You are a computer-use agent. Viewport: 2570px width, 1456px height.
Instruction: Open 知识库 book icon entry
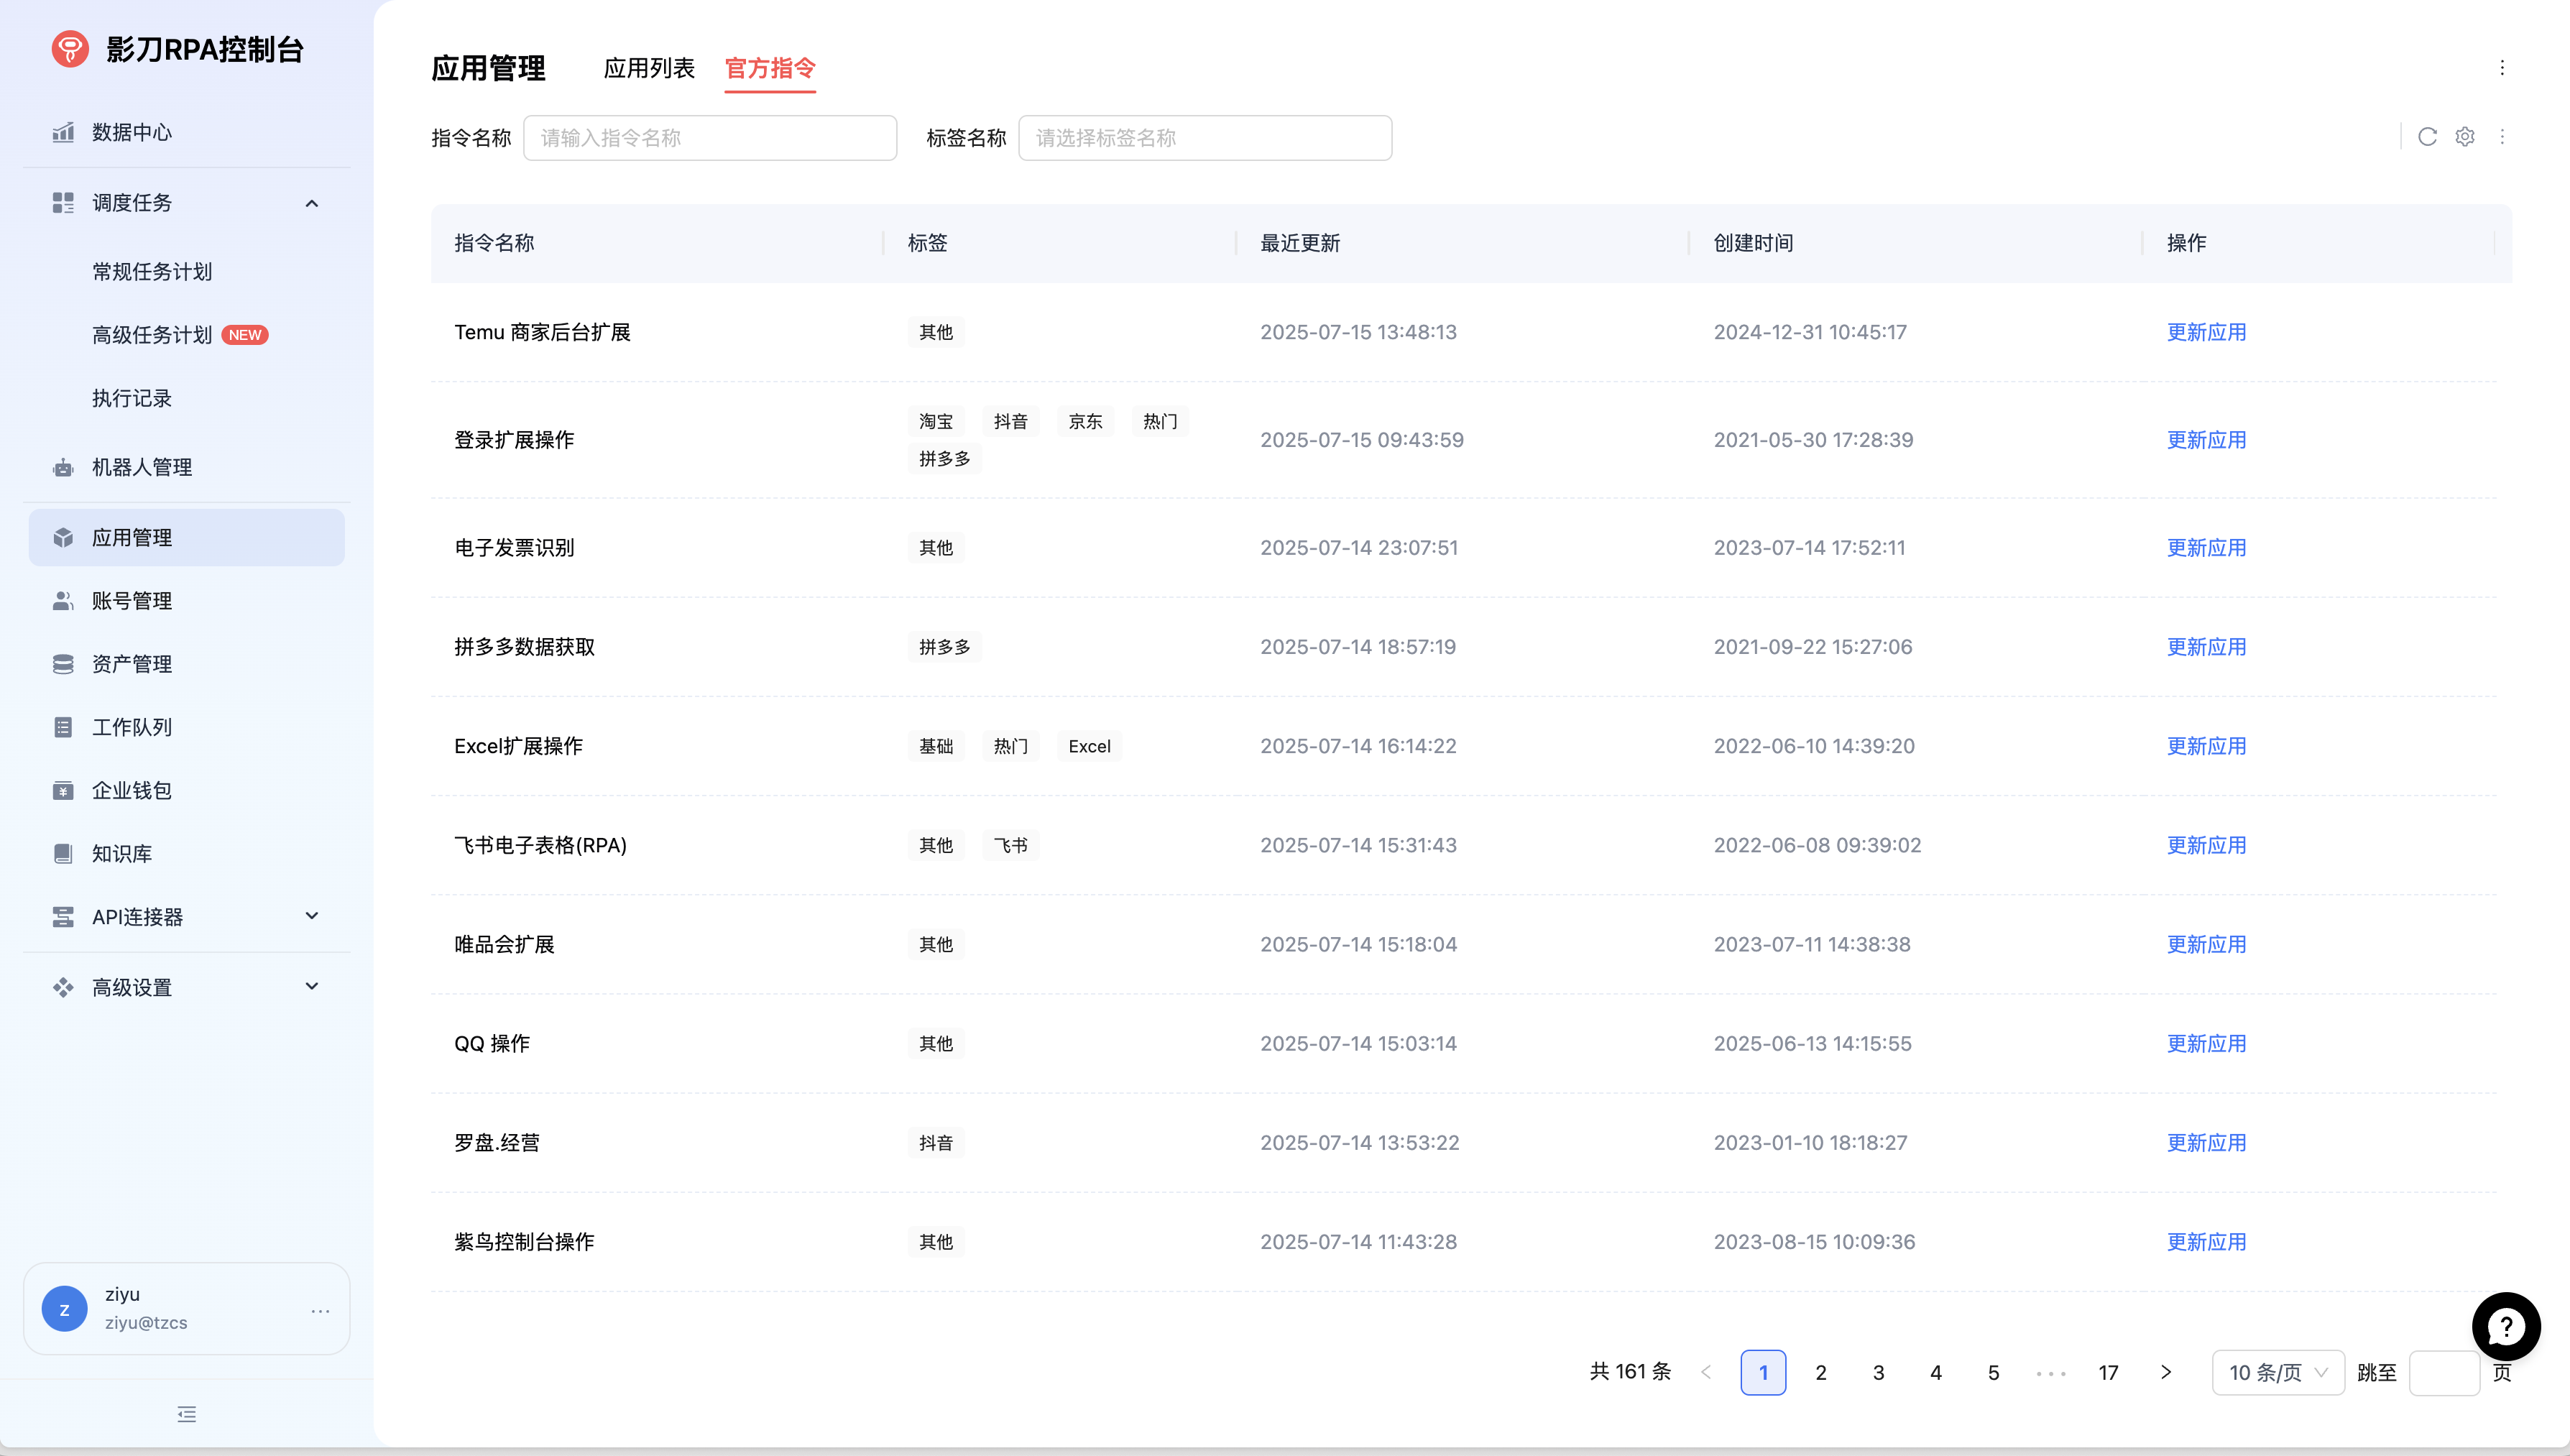tap(64, 853)
